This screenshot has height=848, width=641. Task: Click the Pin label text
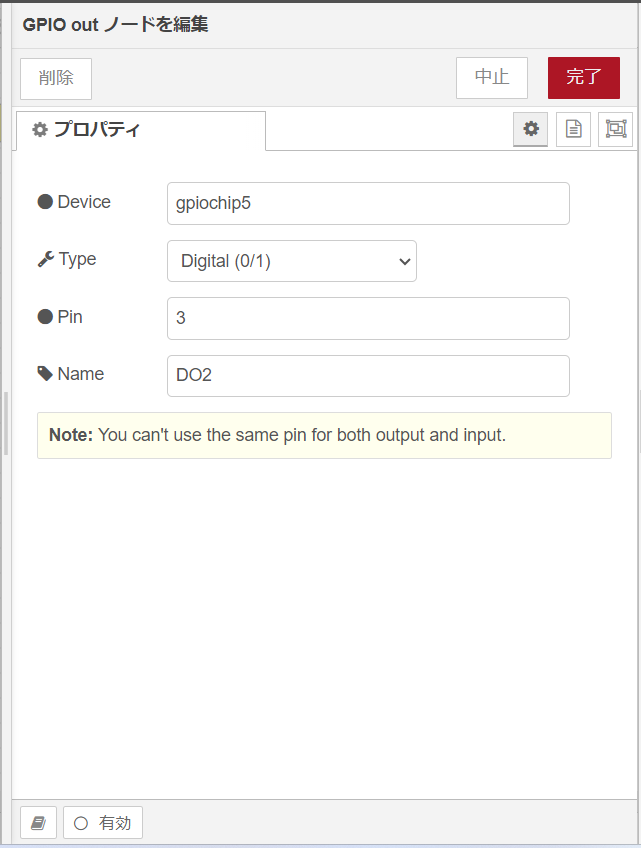[70, 317]
